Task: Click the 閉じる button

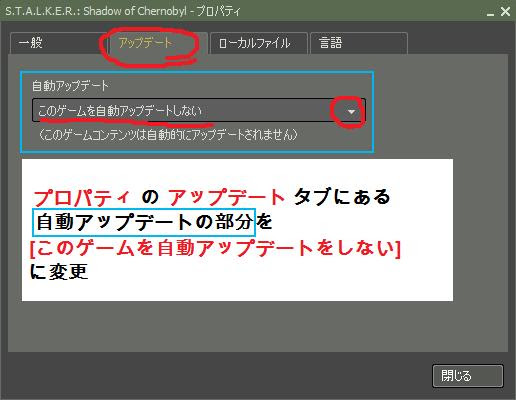Action: 468,376
